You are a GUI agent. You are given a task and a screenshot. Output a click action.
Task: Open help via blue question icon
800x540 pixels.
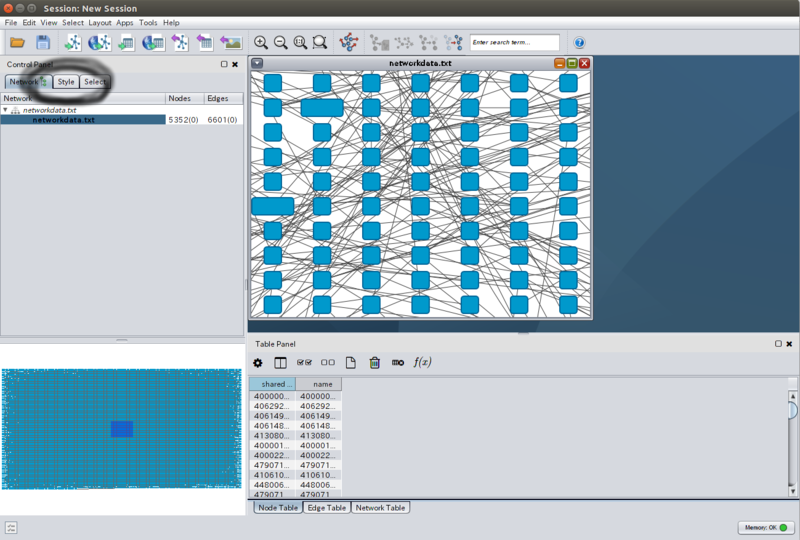tap(579, 43)
